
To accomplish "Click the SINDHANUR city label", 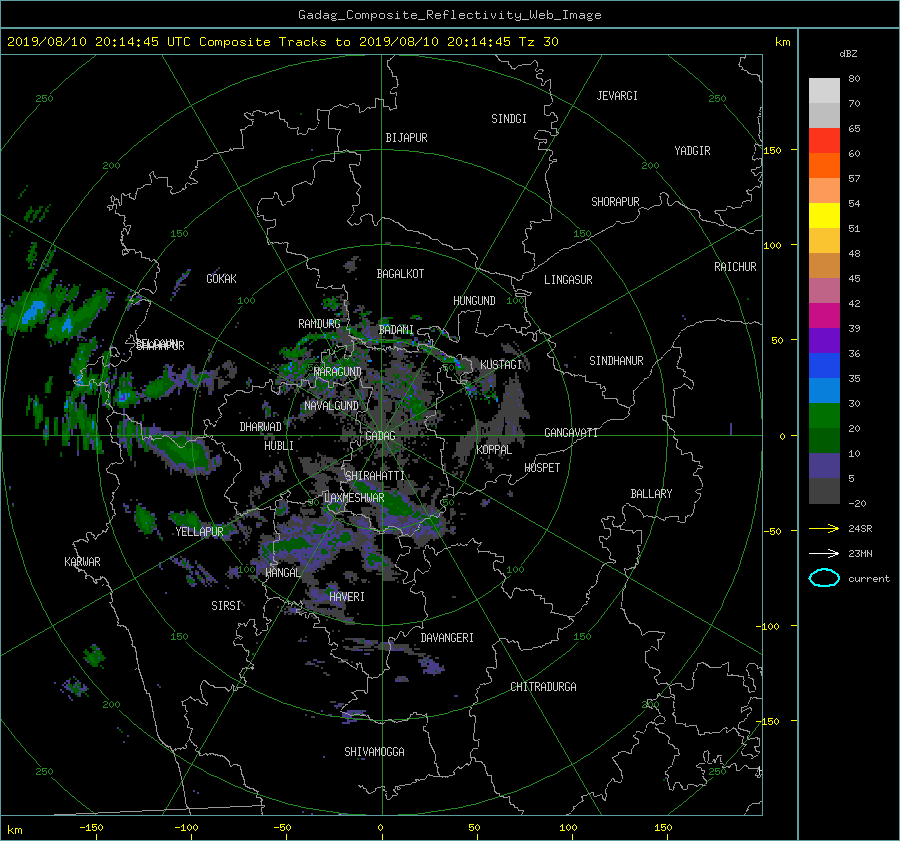I will point(616,361).
